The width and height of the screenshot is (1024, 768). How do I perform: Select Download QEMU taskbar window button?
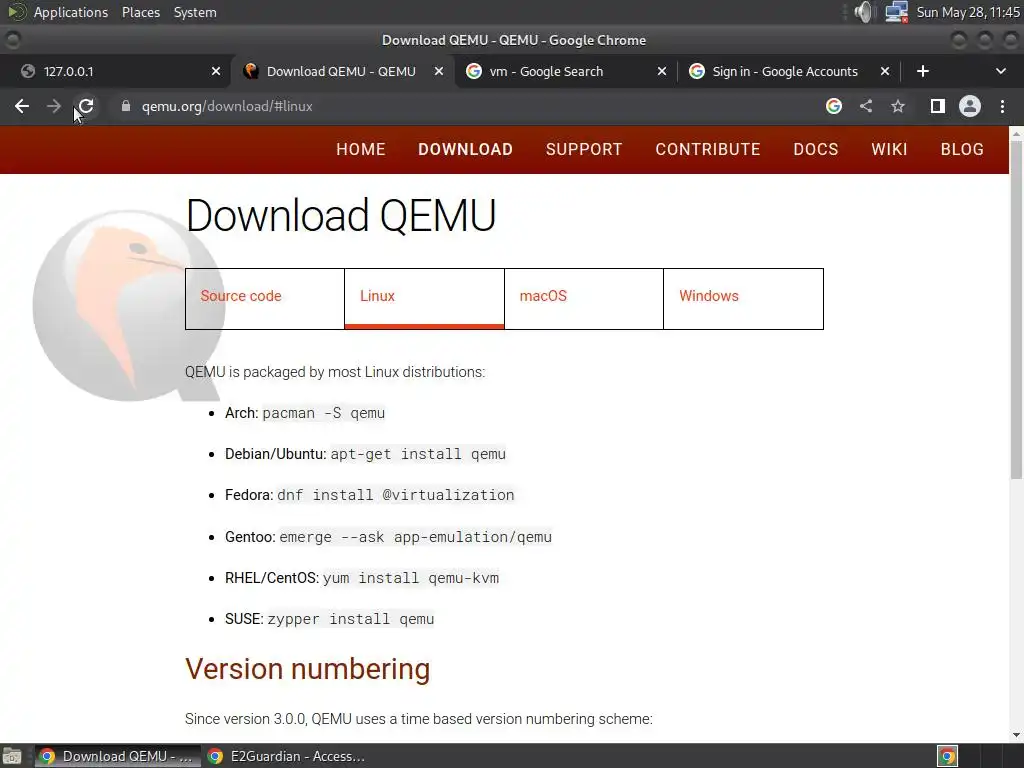click(x=118, y=756)
